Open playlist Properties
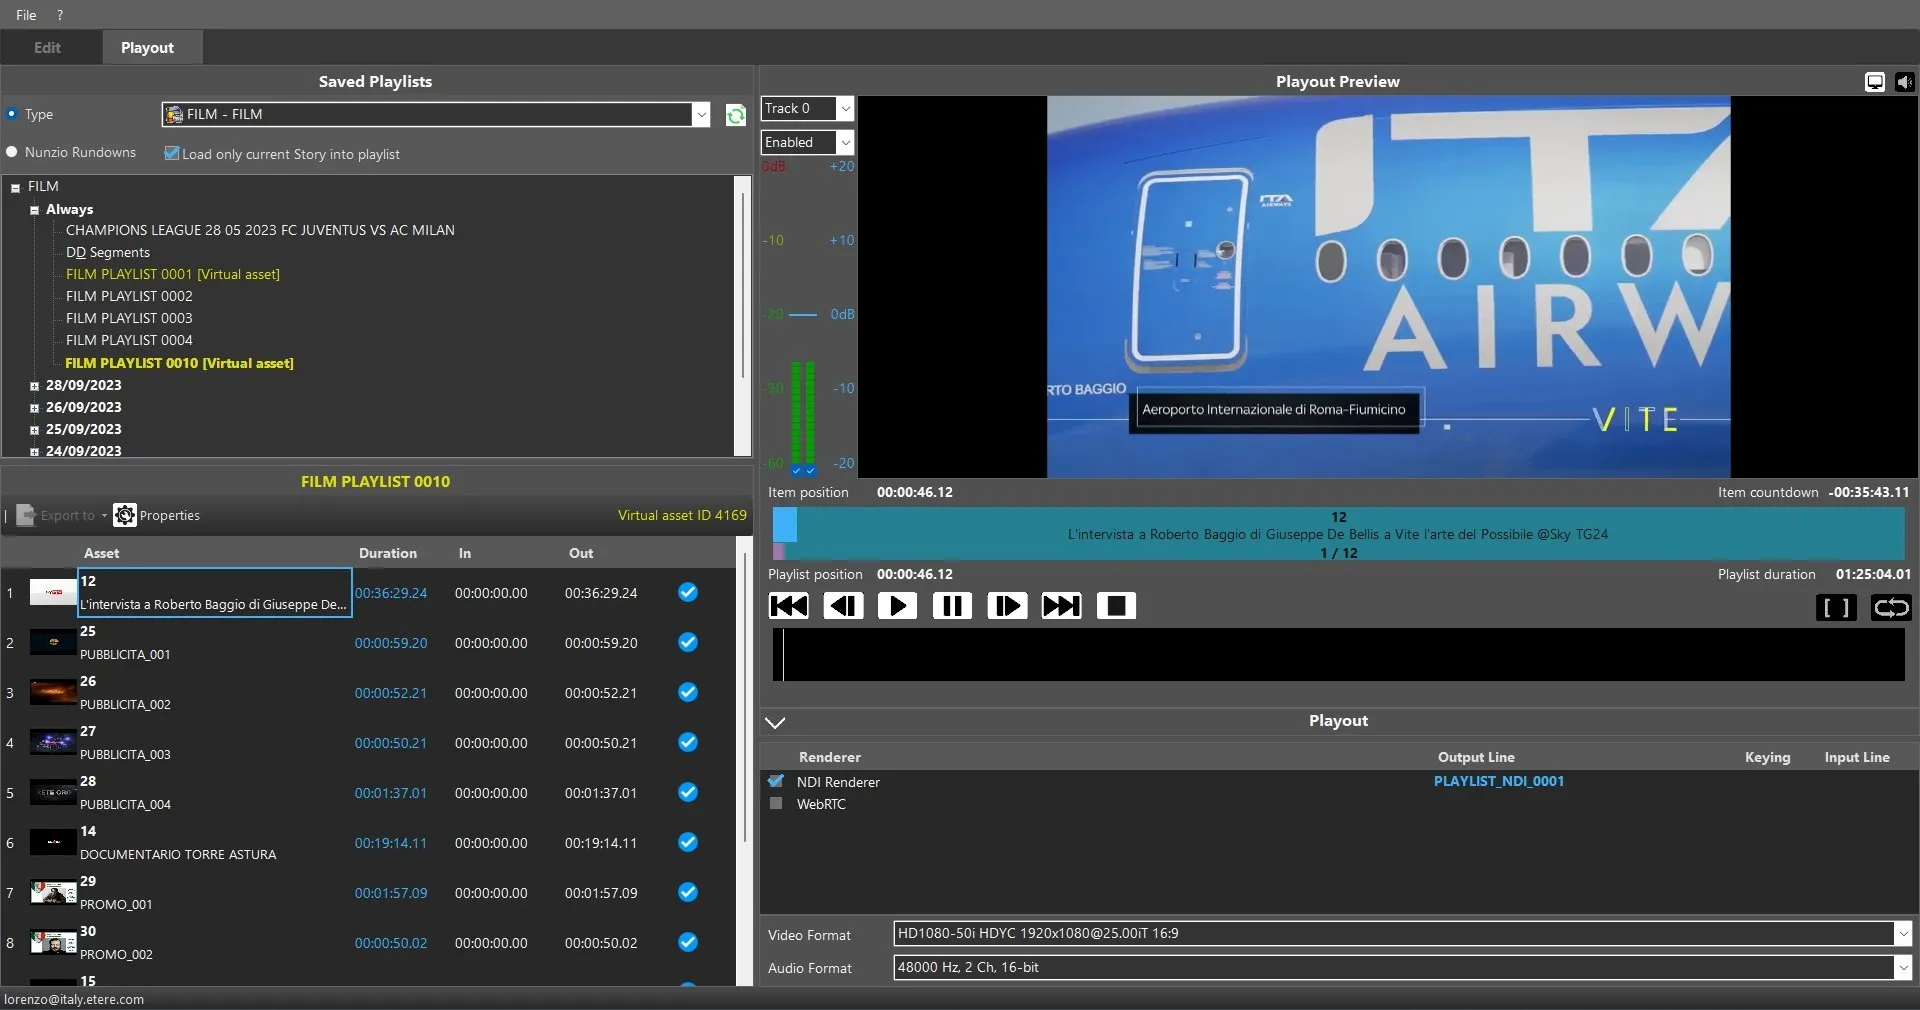1920x1010 pixels. [x=157, y=516]
